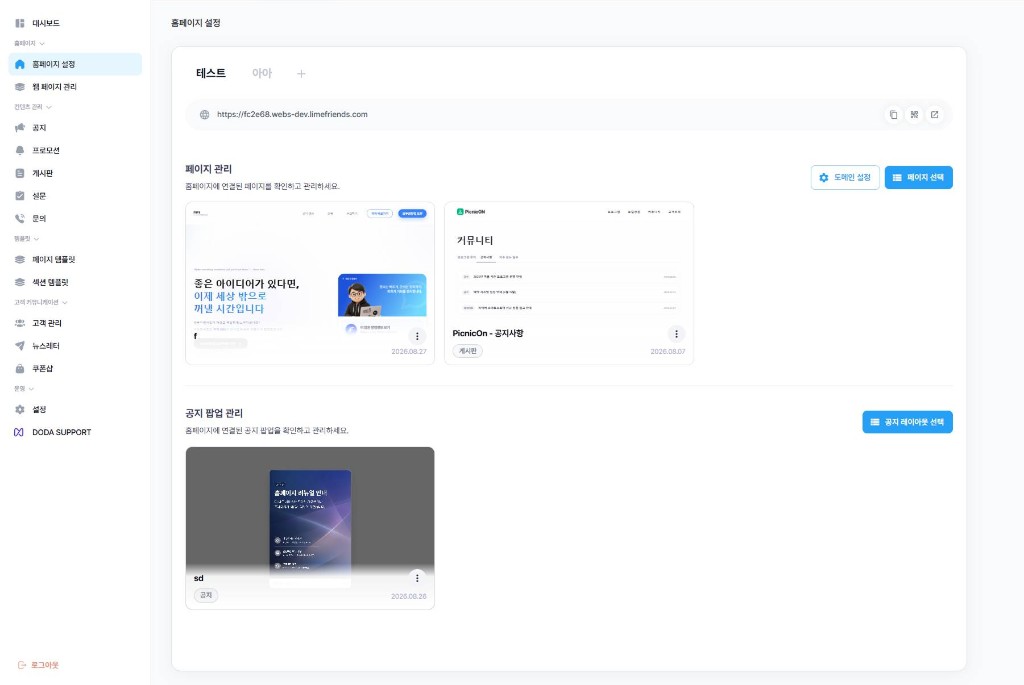Click the 홈페이지 설정 page title

tap(195, 23)
